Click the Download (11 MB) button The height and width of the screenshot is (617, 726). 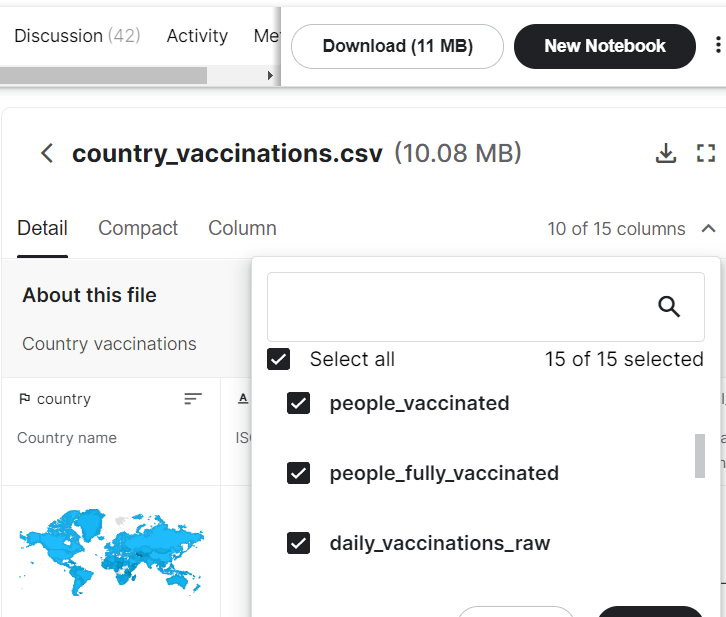click(x=397, y=46)
